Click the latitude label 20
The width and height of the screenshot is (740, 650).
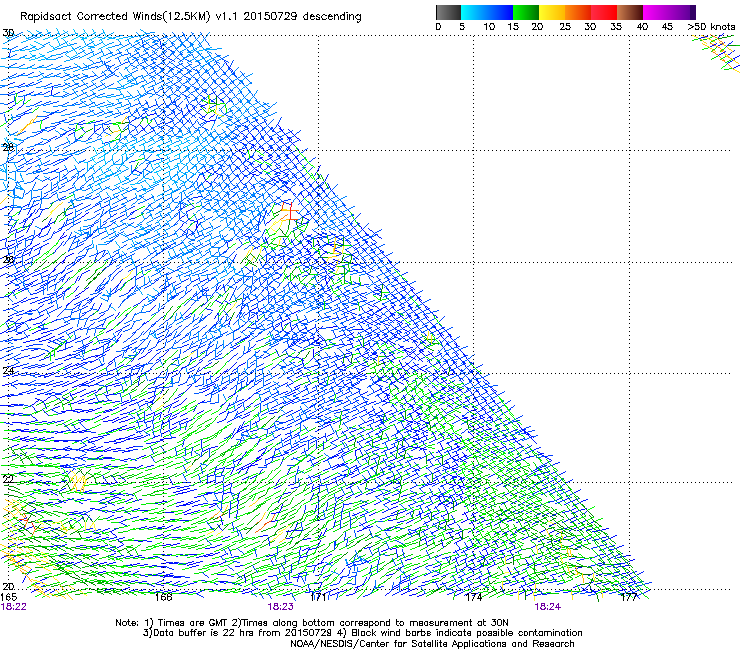8,586
